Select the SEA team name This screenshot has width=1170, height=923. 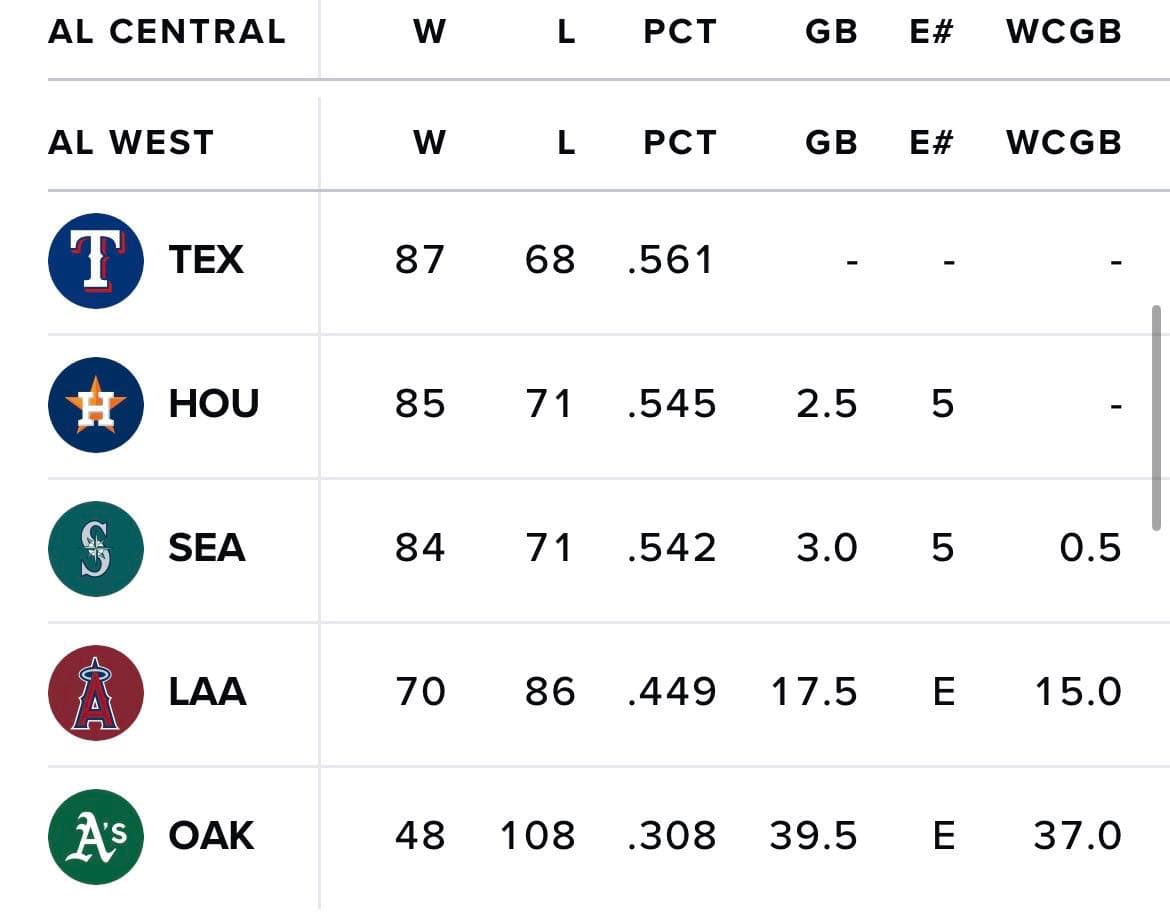coord(207,548)
